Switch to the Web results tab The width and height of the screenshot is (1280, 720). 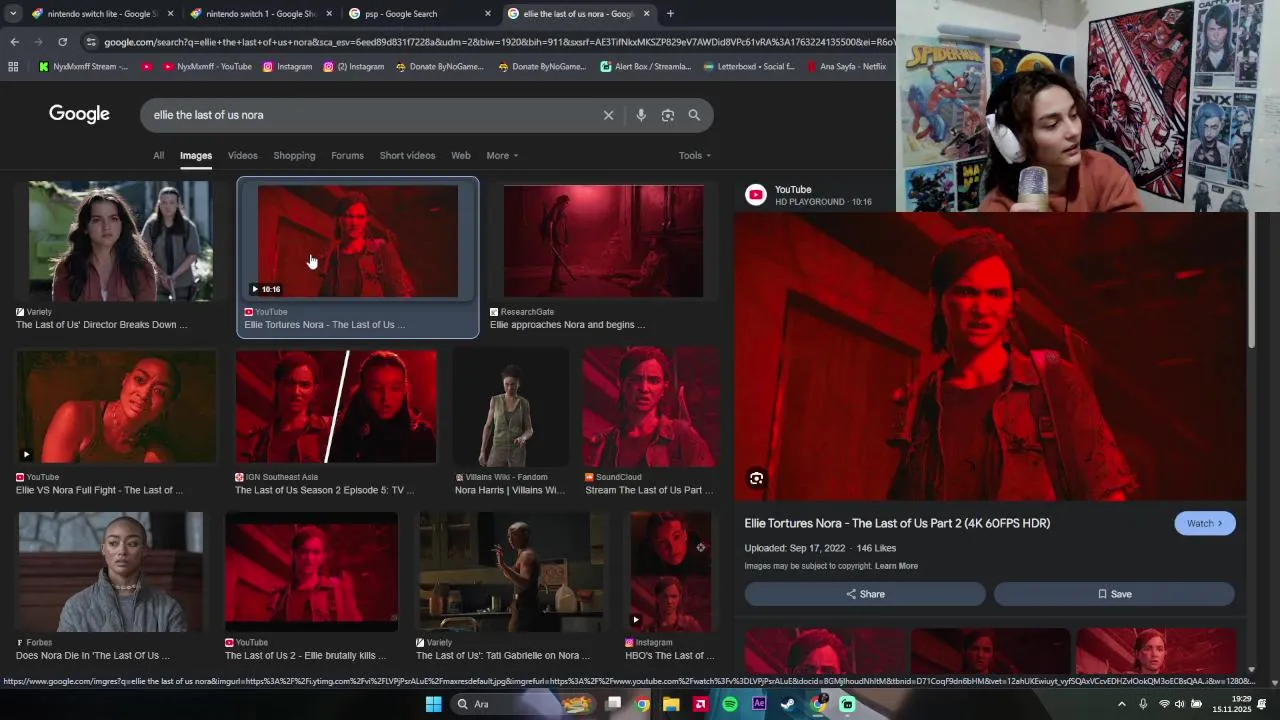point(460,156)
